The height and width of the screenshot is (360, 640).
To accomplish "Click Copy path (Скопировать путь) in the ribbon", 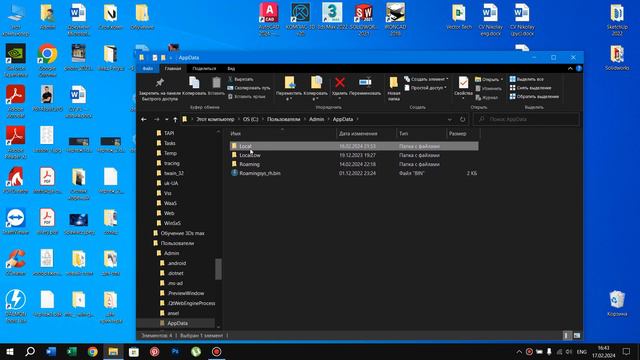I will click(249, 88).
